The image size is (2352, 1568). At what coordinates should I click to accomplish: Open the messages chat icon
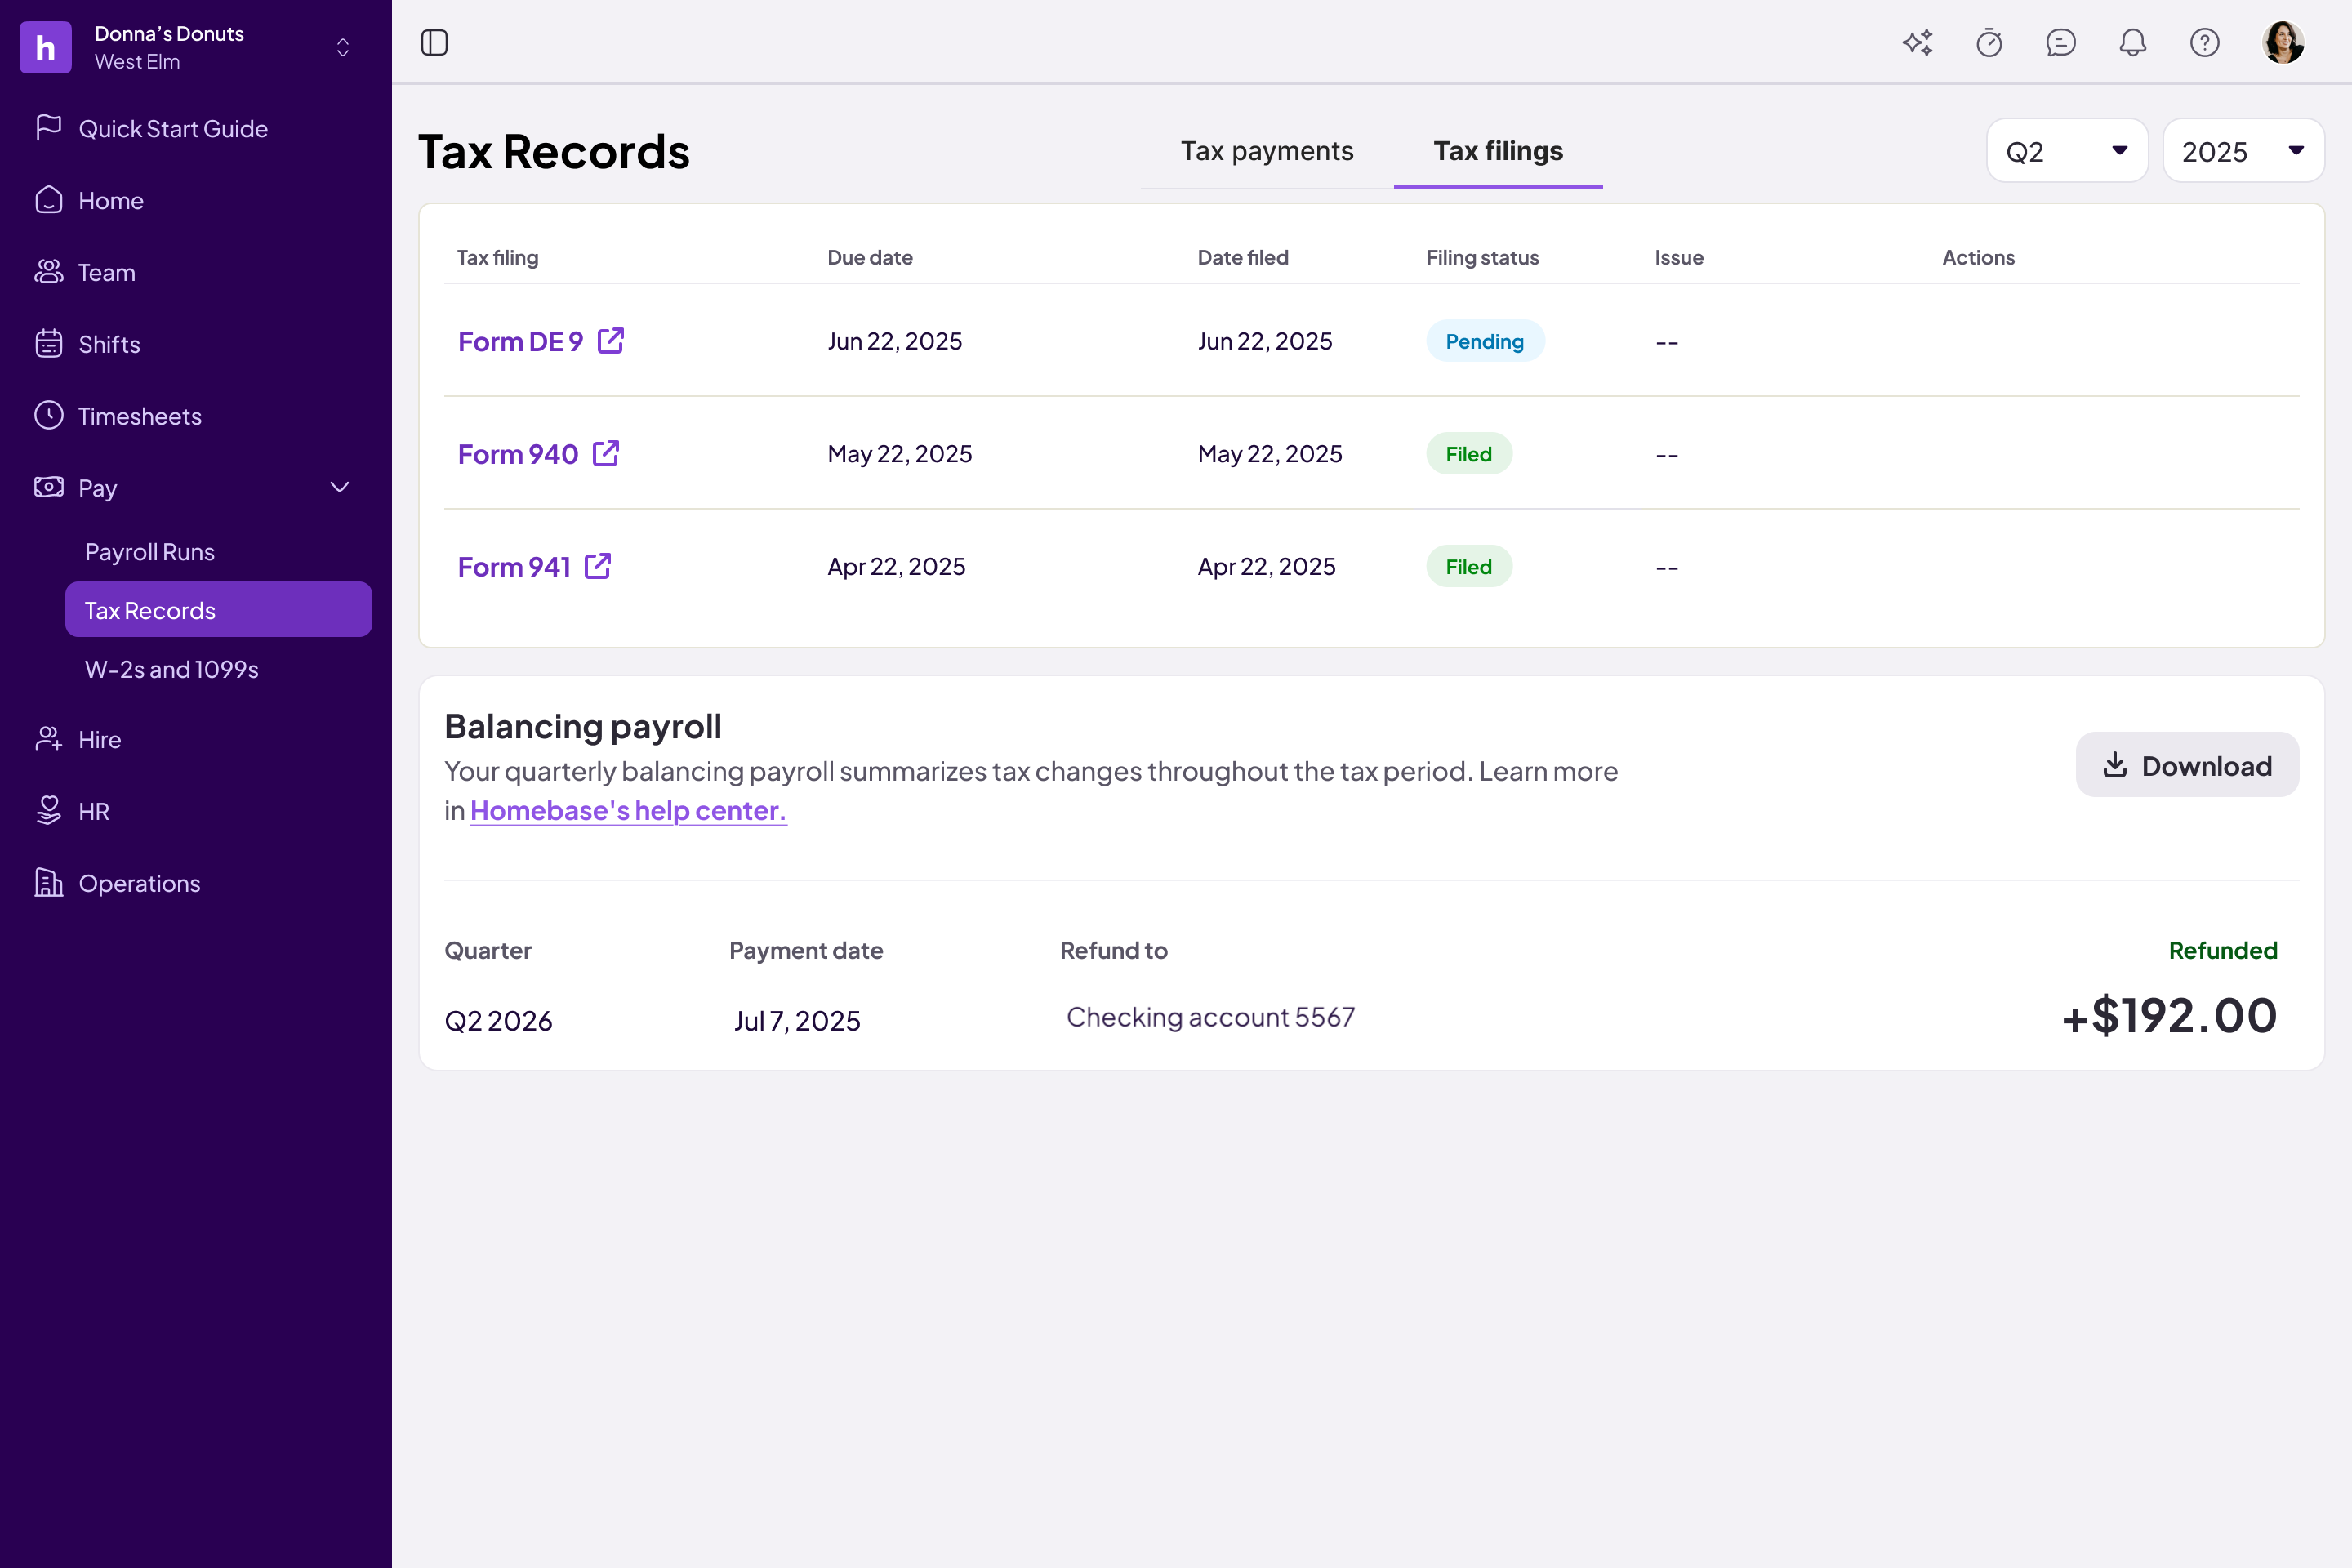(2061, 42)
